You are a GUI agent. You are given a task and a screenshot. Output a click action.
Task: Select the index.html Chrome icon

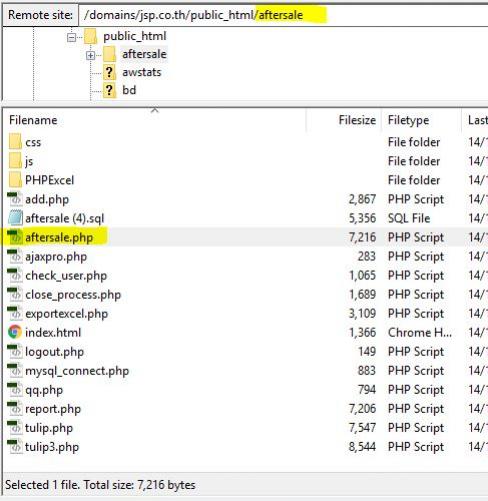coord(15,332)
